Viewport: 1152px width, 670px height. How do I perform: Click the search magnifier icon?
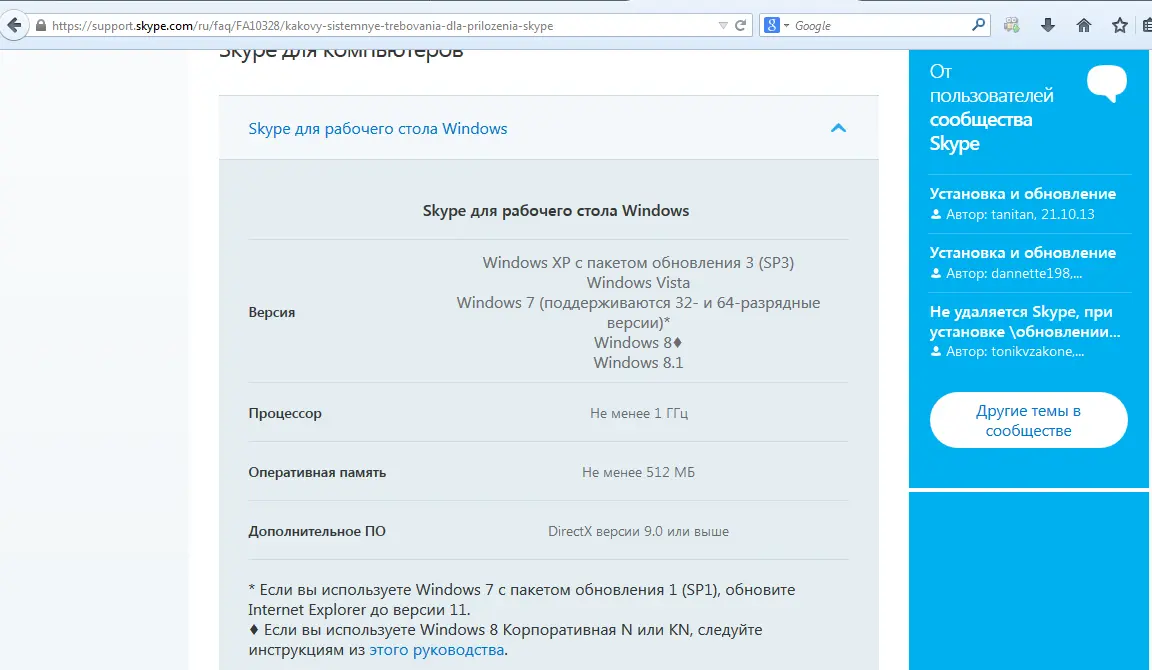[978, 25]
